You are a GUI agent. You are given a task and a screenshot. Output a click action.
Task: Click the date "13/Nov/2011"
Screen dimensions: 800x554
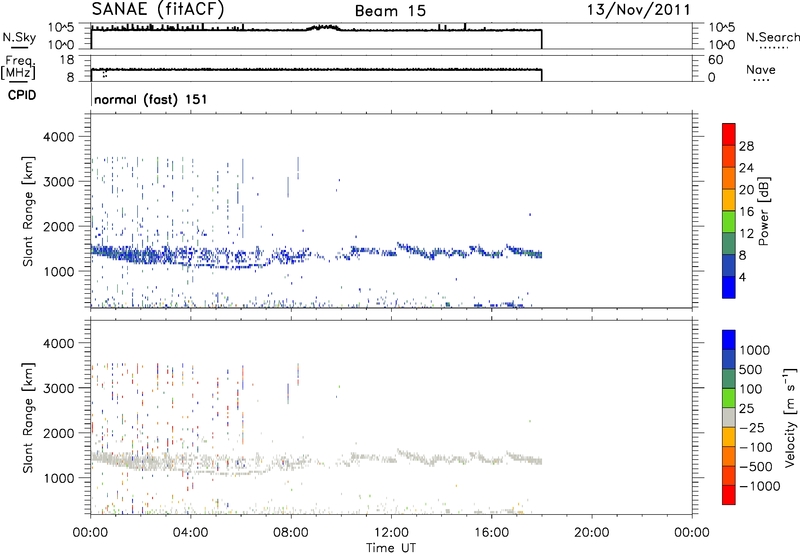pyautogui.click(x=639, y=10)
